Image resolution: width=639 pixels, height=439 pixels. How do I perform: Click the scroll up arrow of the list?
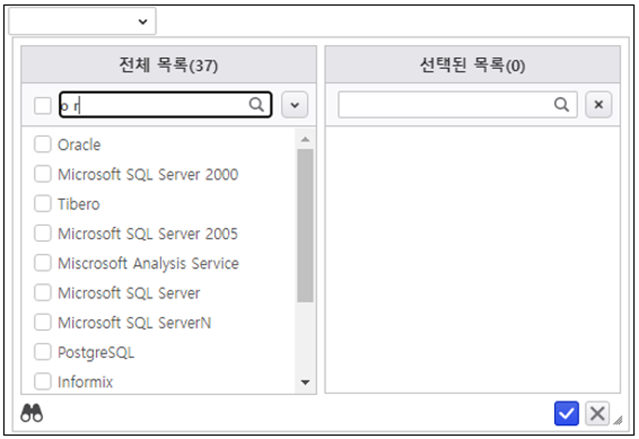tap(305, 139)
